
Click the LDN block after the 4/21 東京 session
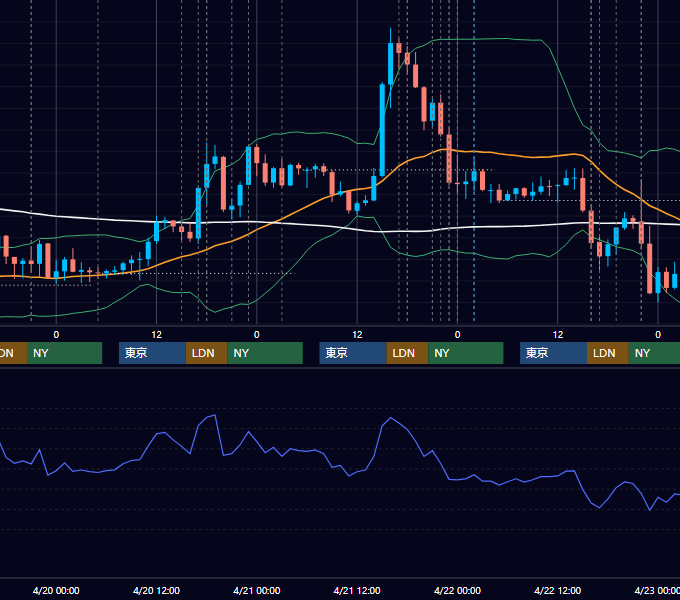[407, 353]
